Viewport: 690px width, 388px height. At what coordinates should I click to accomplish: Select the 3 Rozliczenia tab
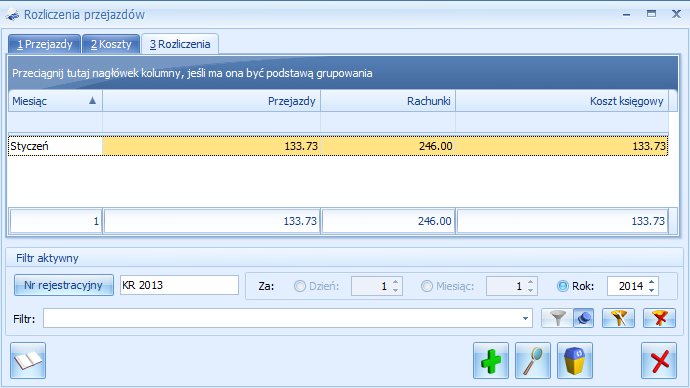(180, 44)
